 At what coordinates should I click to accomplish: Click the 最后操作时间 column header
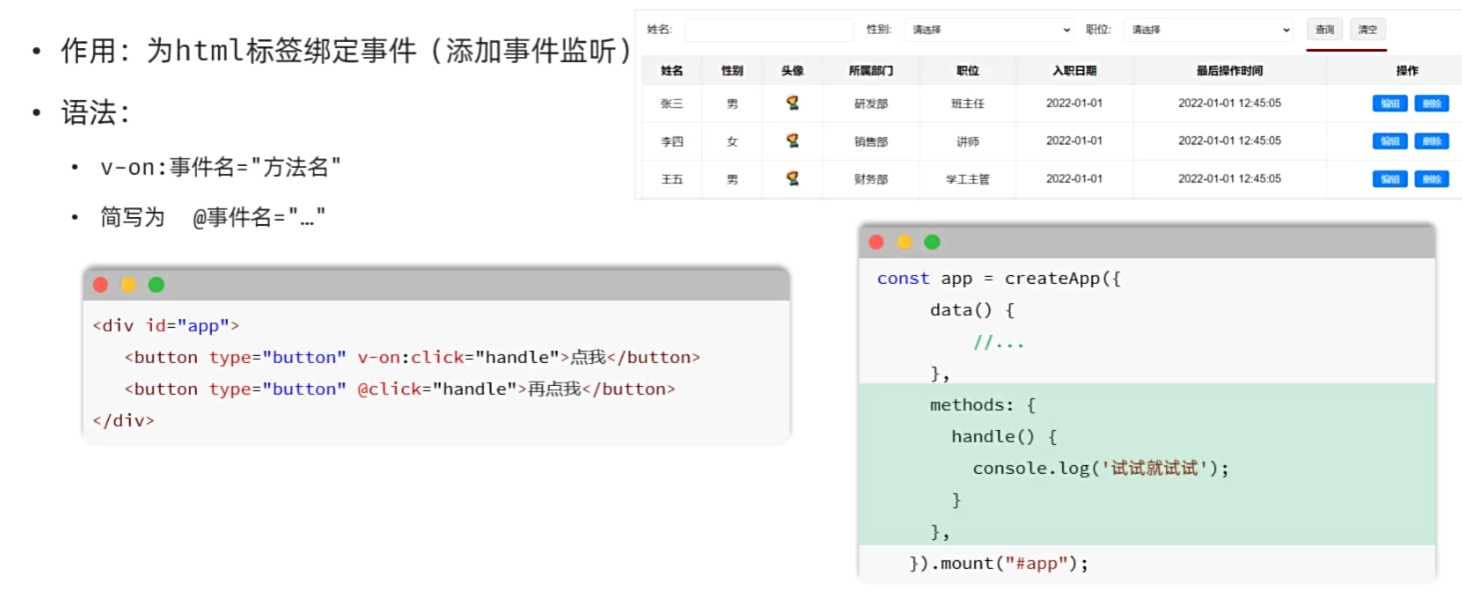click(1229, 71)
